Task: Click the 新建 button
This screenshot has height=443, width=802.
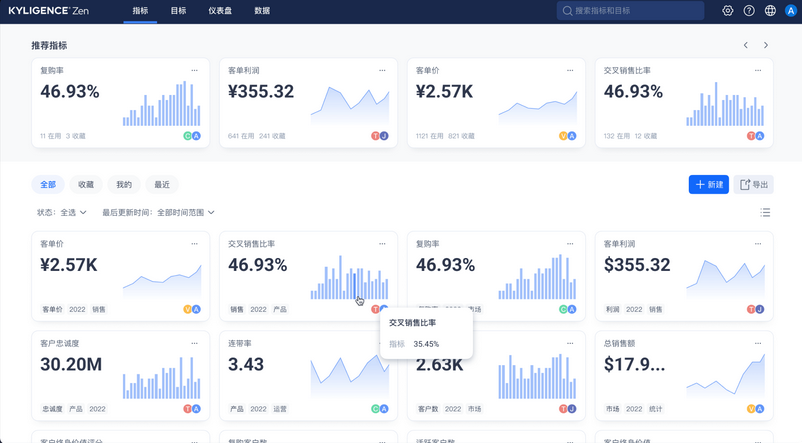Action: pyautogui.click(x=708, y=185)
